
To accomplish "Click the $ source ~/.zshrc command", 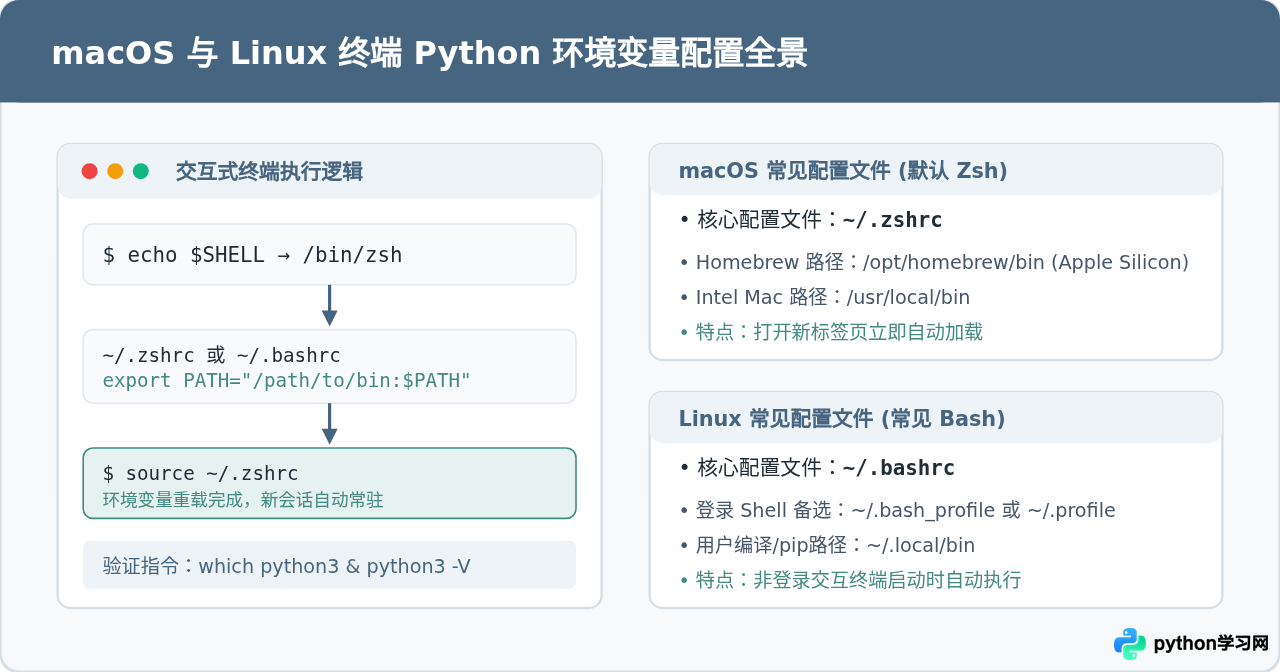I will (x=200, y=473).
